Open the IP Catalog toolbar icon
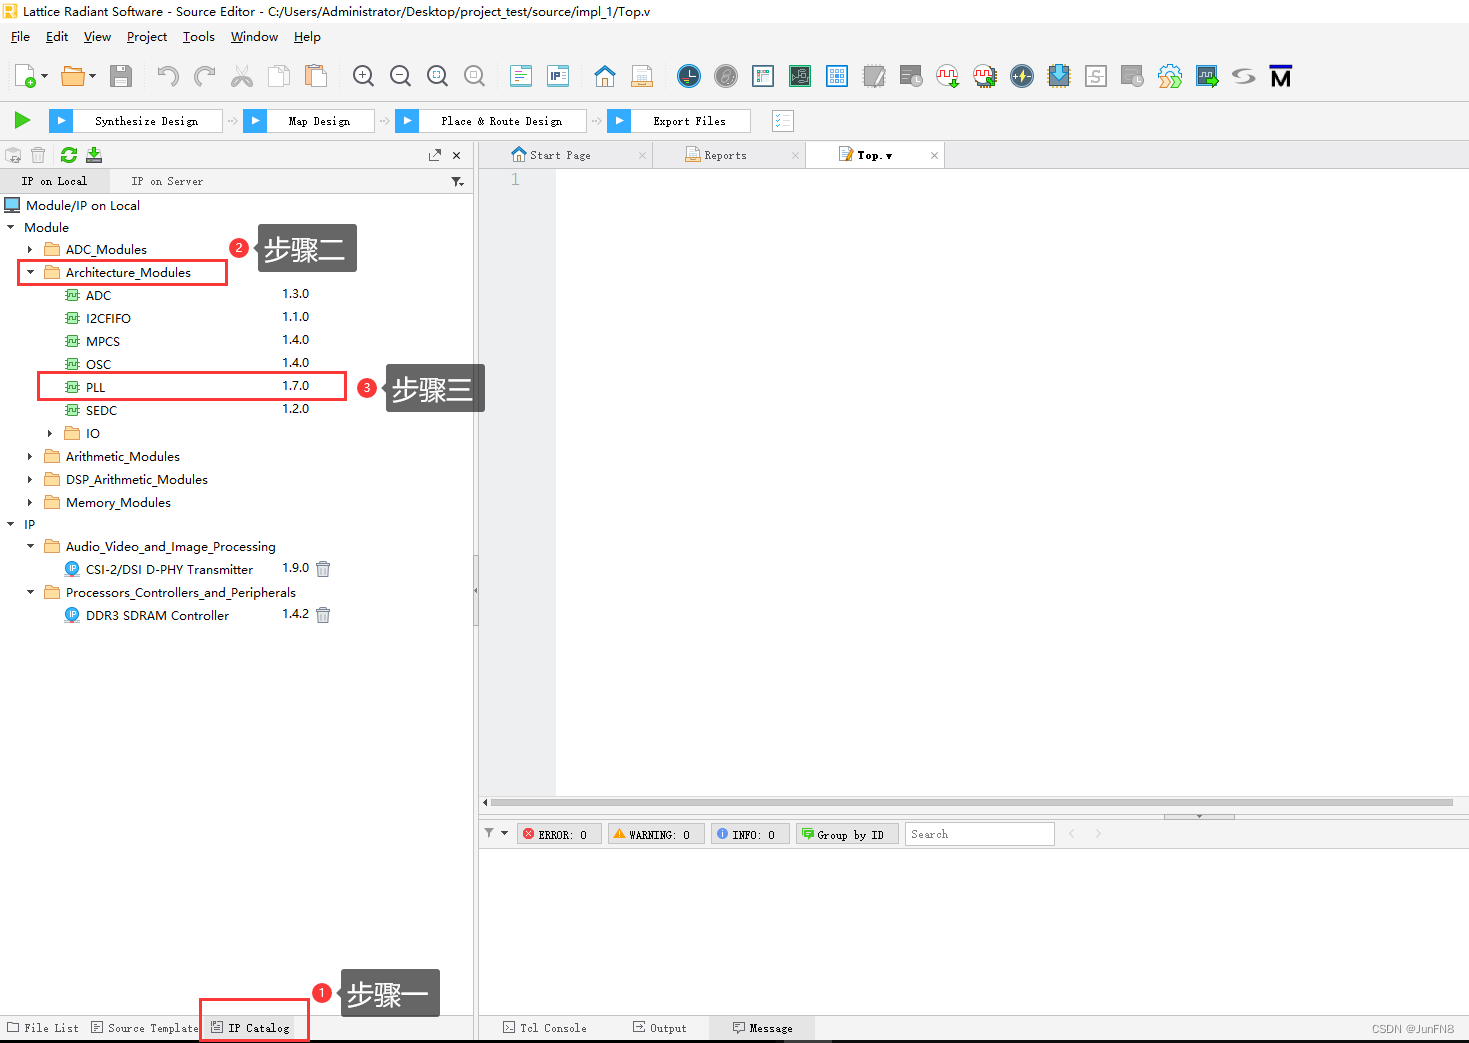The height and width of the screenshot is (1043, 1469). (x=558, y=76)
